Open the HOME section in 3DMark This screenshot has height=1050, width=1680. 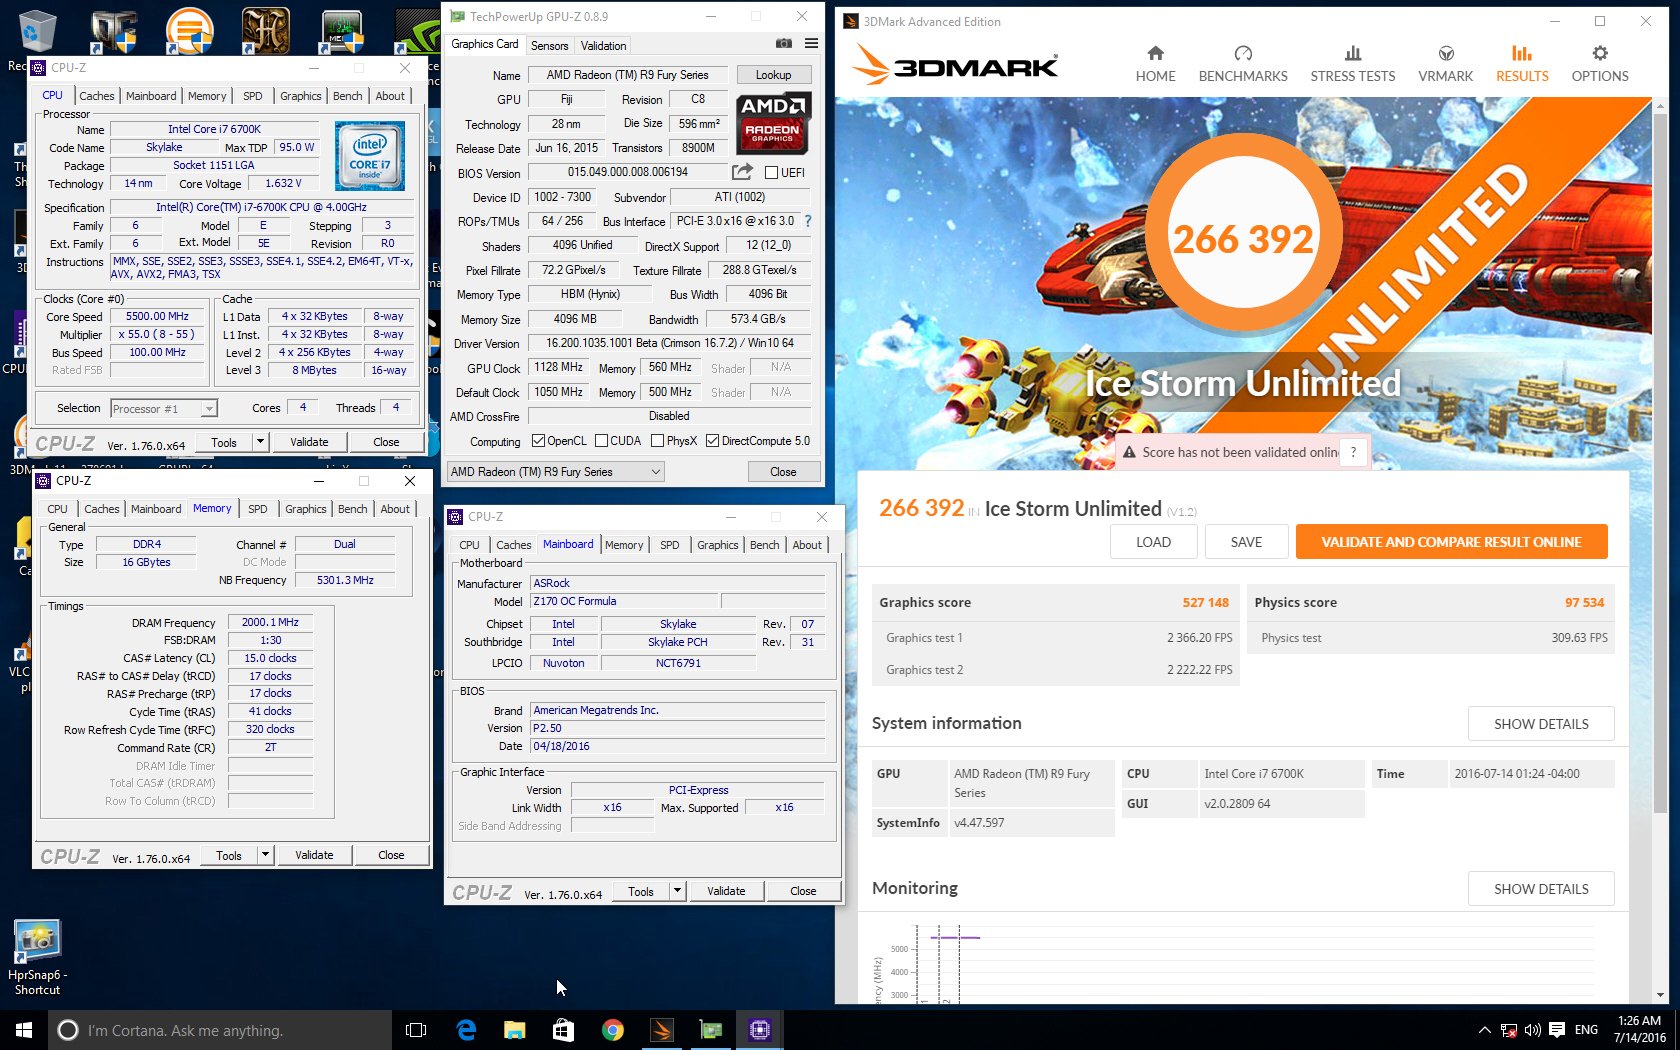(1155, 64)
